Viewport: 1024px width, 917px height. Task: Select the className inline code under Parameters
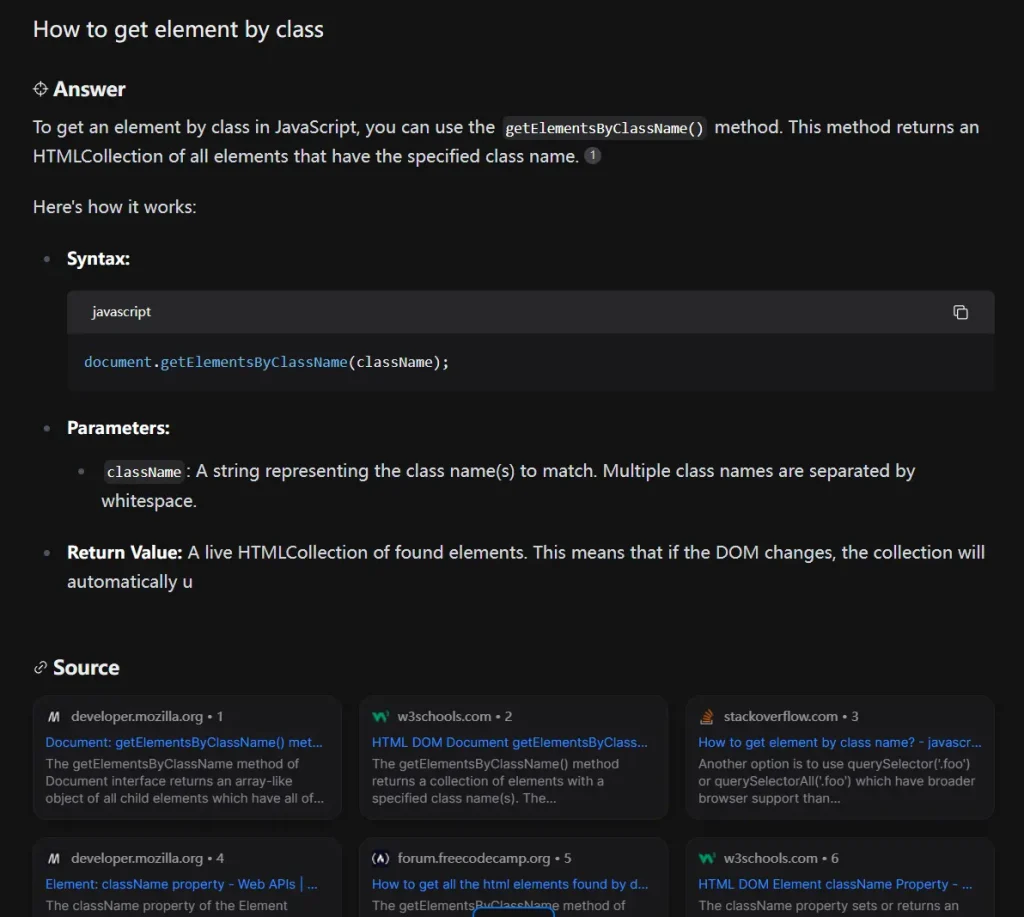(x=144, y=471)
